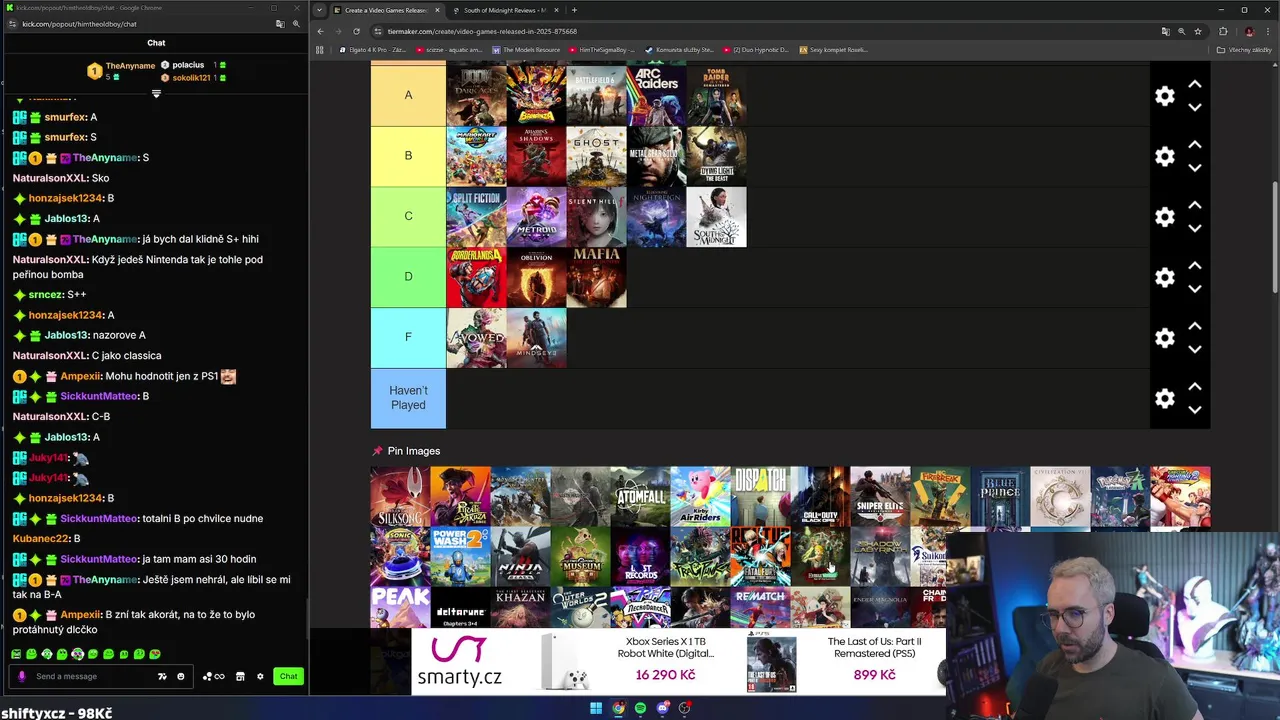This screenshot has width=1280, height=720.
Task: Move tier D row up with arrow
Action: [x=1195, y=266]
